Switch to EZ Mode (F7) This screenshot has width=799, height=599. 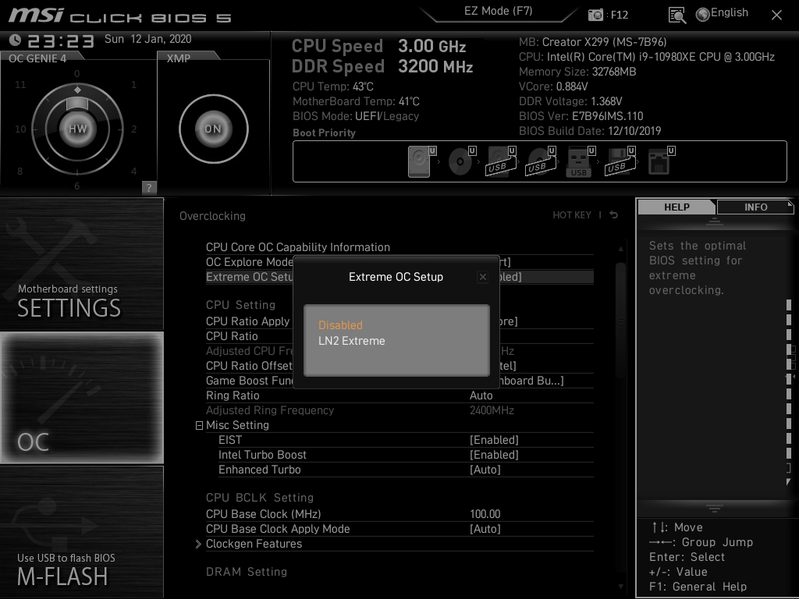point(498,11)
